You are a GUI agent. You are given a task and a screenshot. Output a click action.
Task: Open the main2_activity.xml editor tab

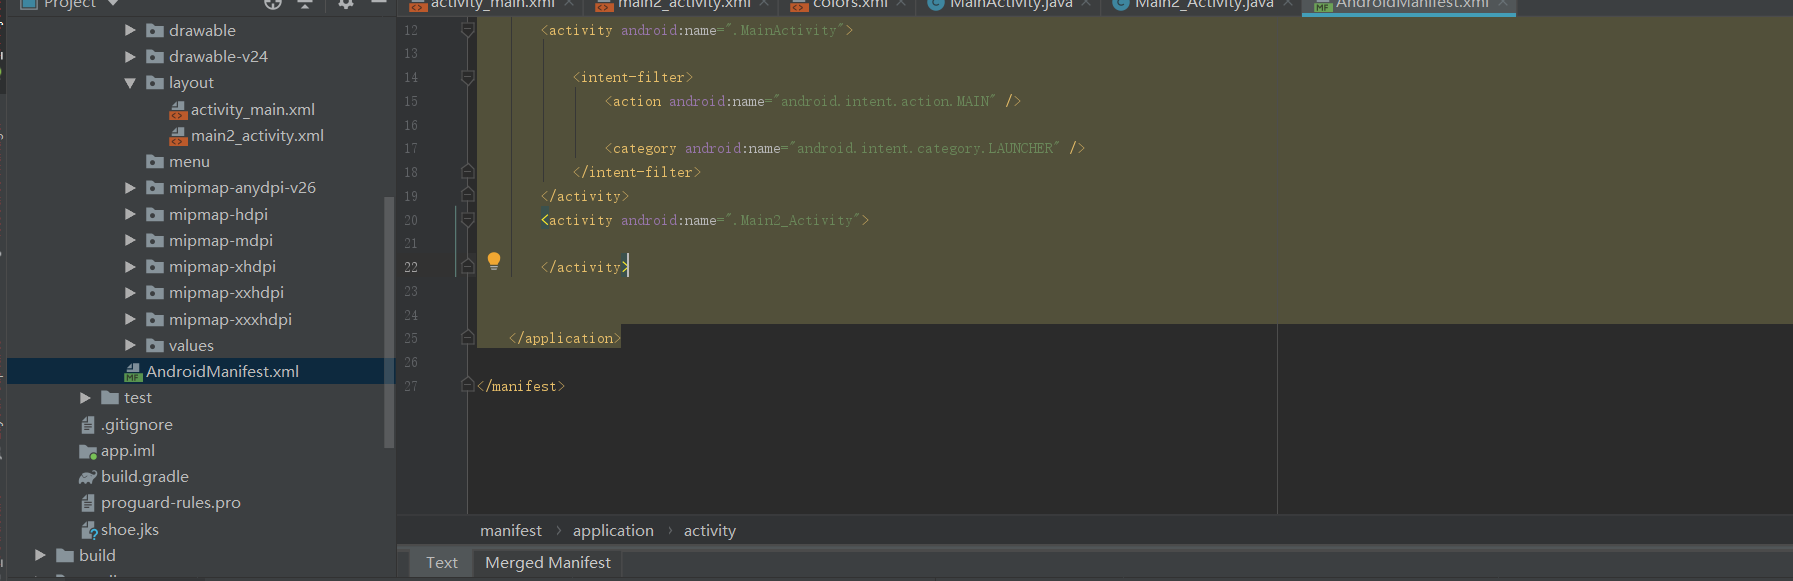tap(684, 5)
